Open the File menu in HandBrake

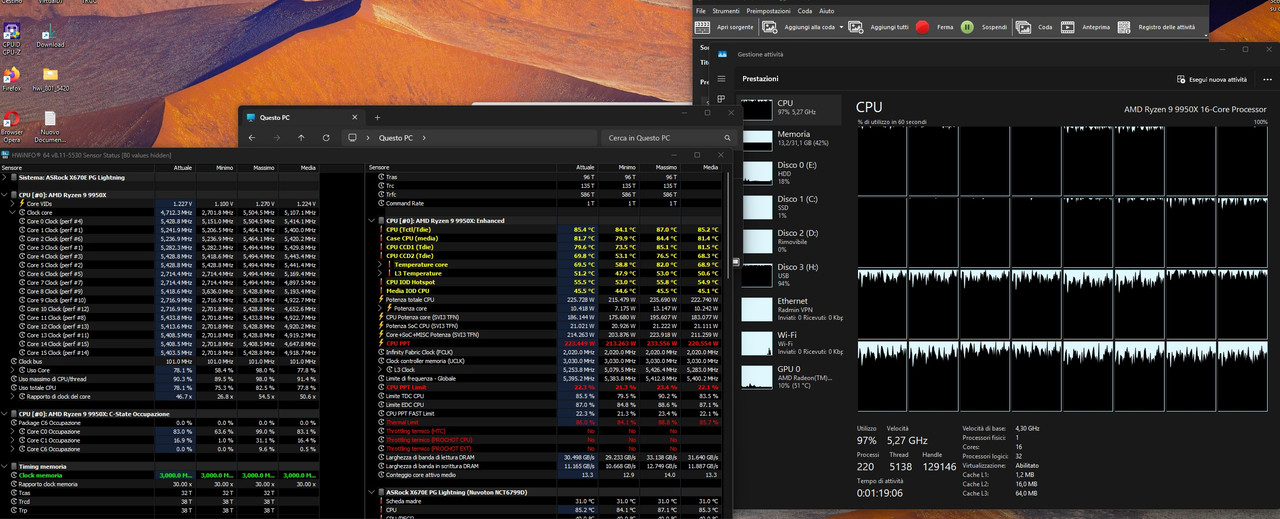[x=701, y=10]
